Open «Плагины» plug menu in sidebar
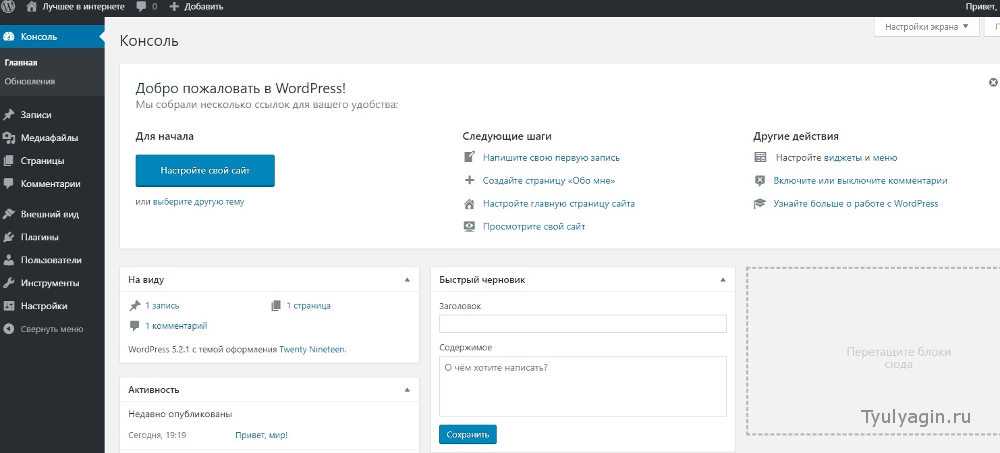Viewport: 1000px width, 453px height. coord(39,237)
